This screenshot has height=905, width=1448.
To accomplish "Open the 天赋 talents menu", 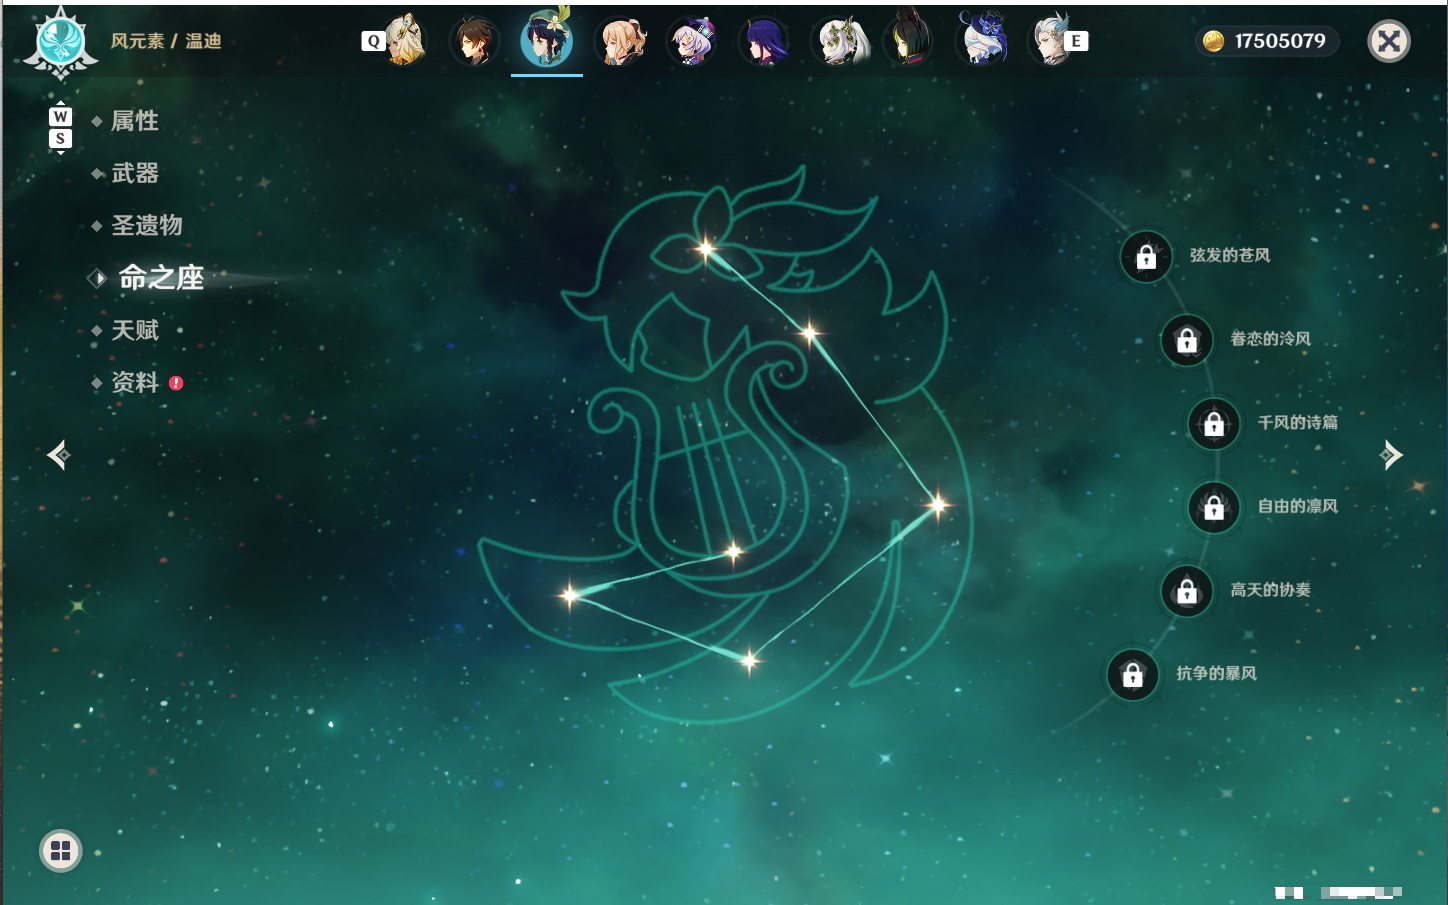I will click(x=135, y=330).
